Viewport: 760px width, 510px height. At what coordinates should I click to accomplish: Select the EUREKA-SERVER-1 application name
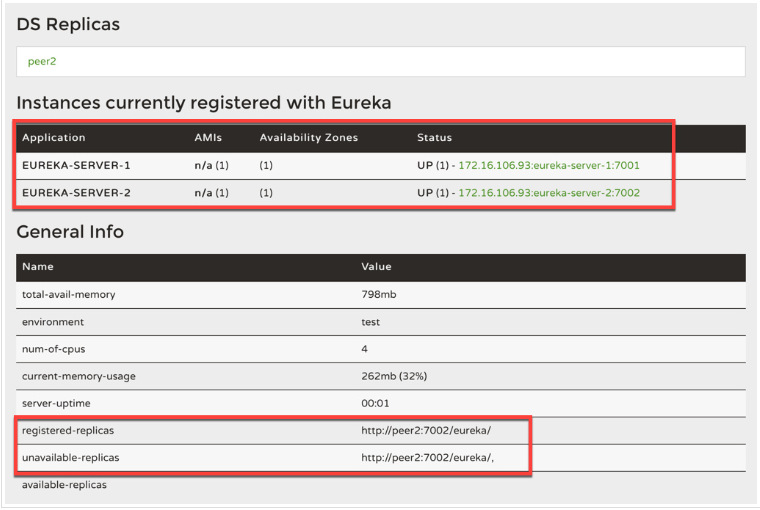point(76,165)
